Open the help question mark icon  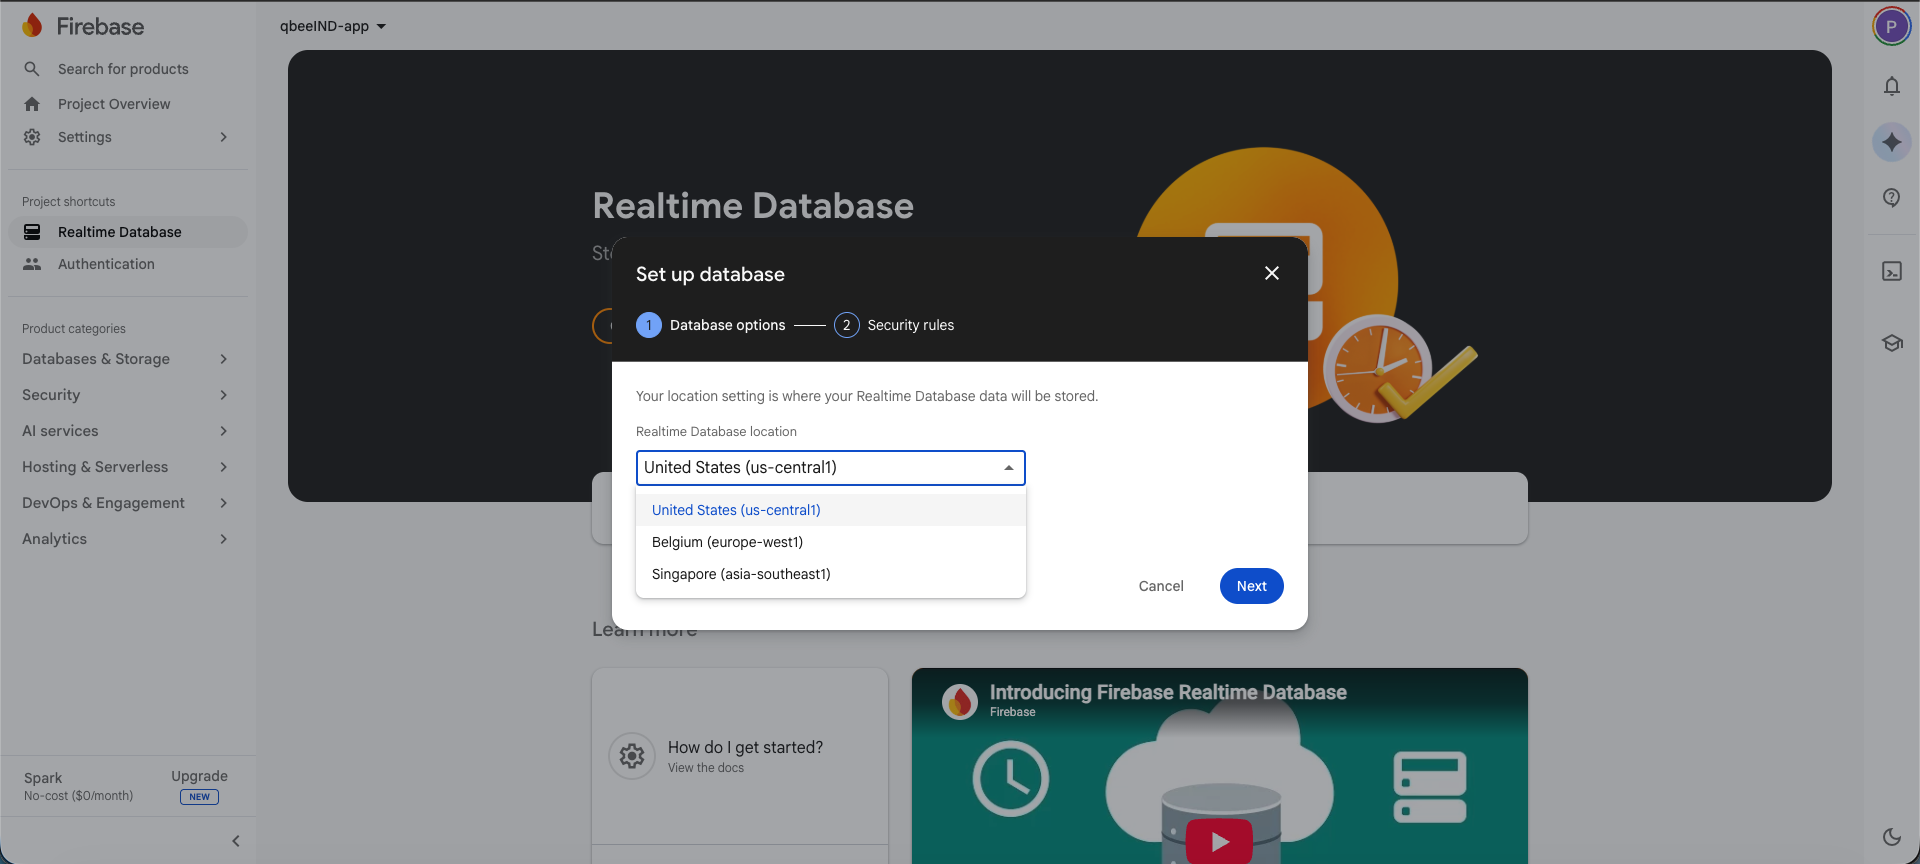[x=1891, y=198]
